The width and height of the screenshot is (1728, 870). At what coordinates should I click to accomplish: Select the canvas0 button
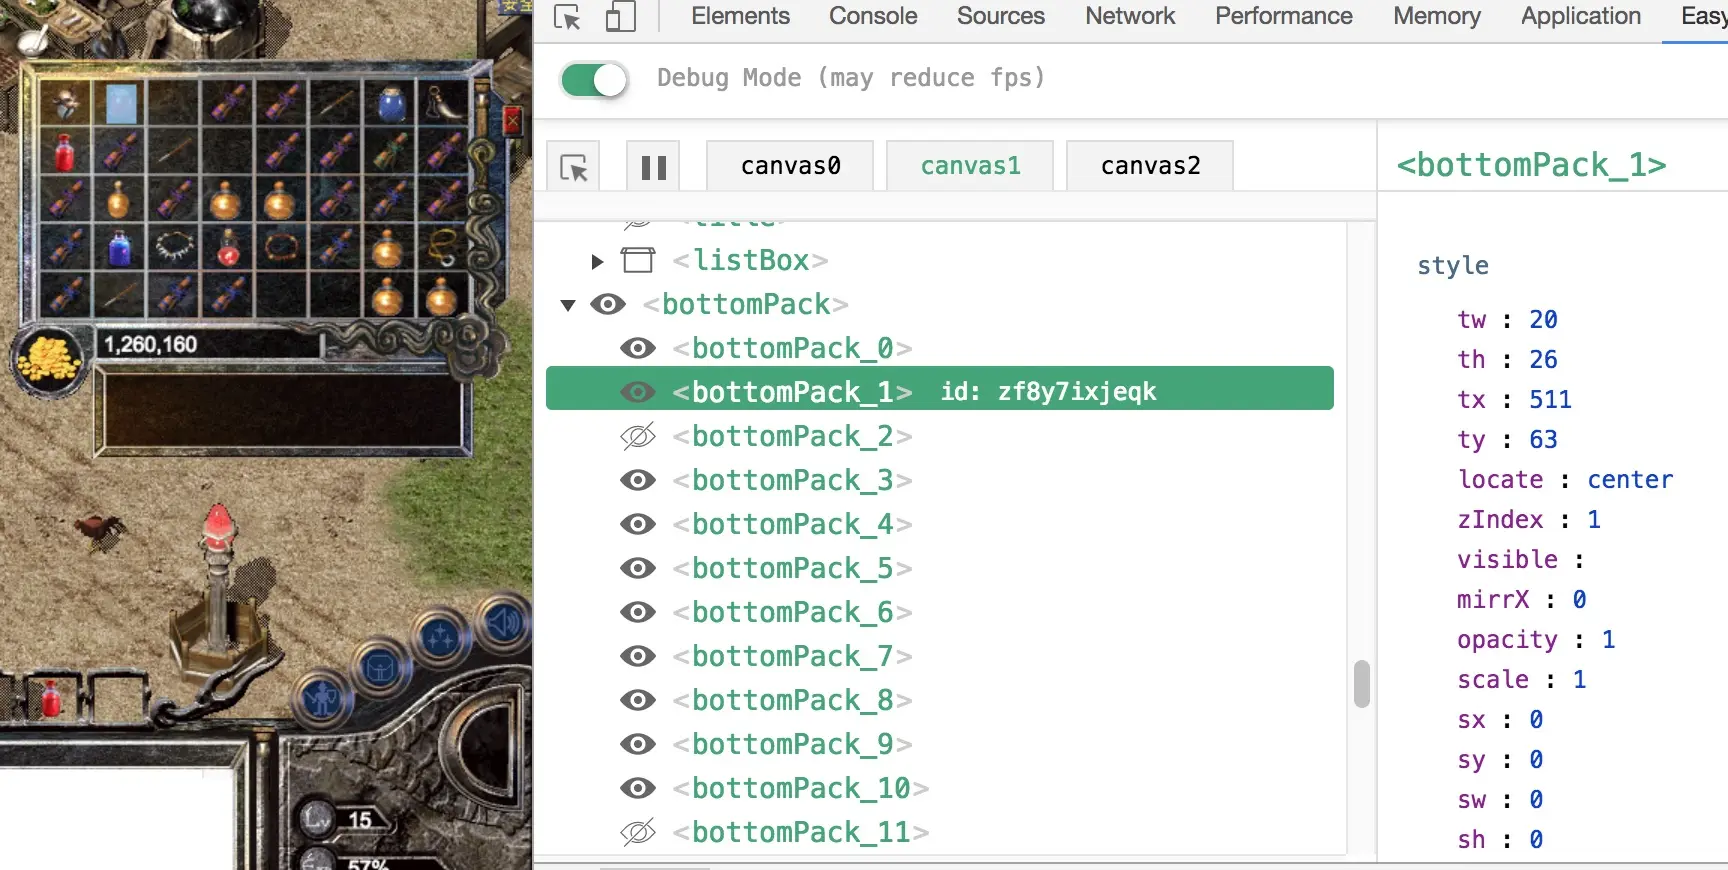tap(790, 166)
